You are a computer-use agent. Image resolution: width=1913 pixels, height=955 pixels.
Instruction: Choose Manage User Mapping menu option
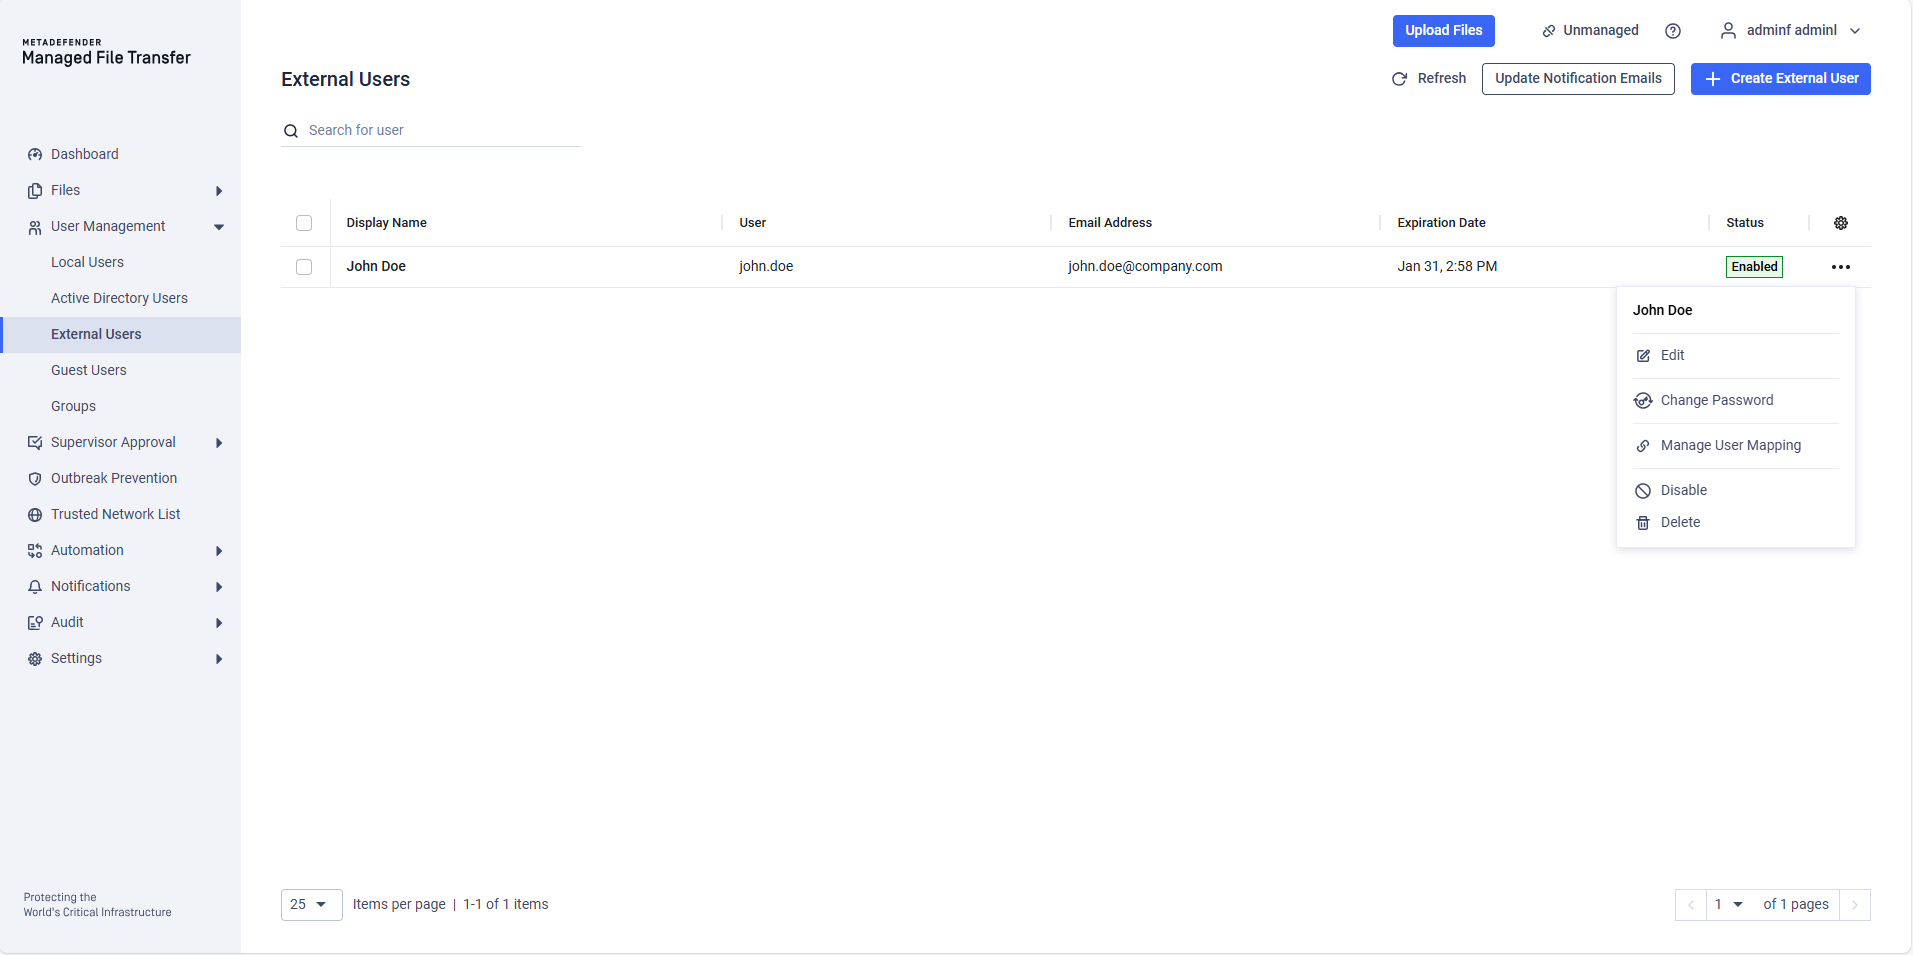[1730, 445]
